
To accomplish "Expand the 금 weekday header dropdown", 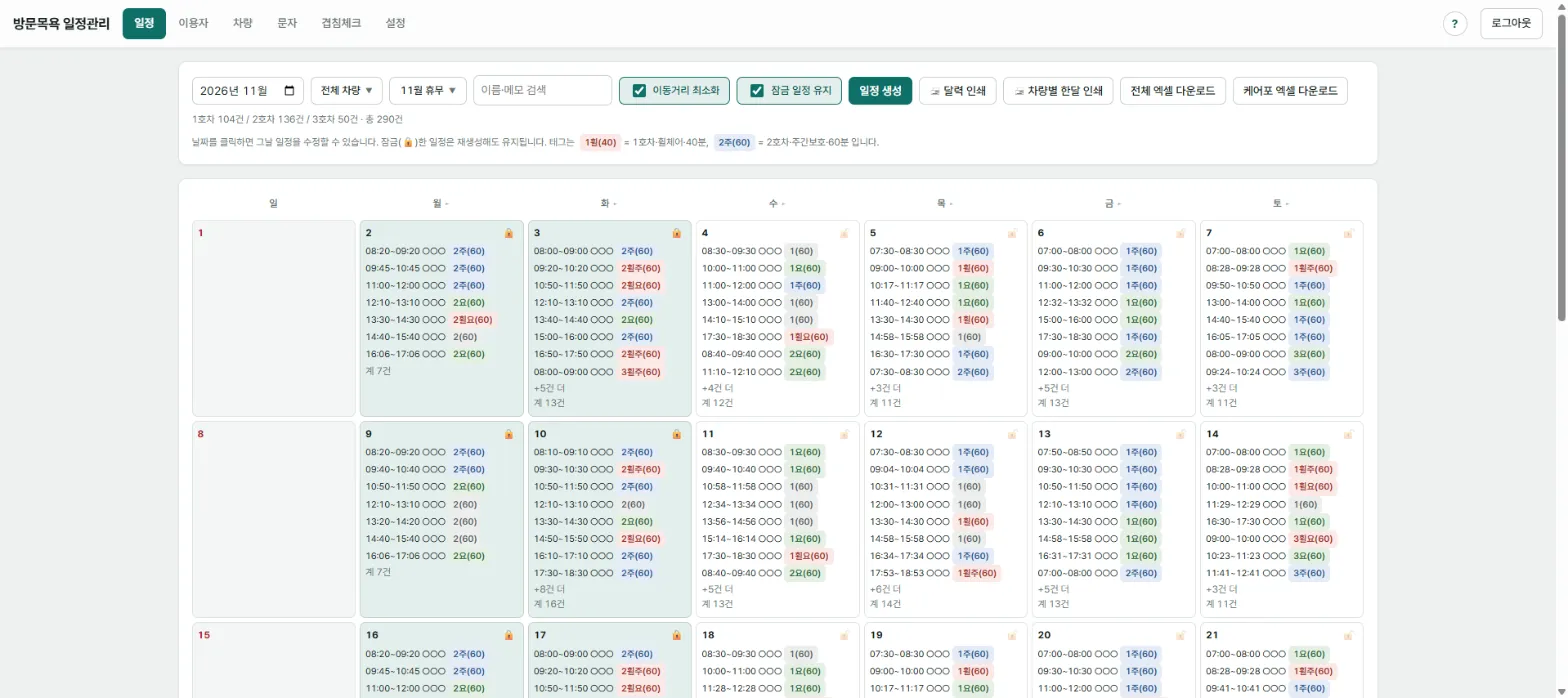I will coord(1112,203).
